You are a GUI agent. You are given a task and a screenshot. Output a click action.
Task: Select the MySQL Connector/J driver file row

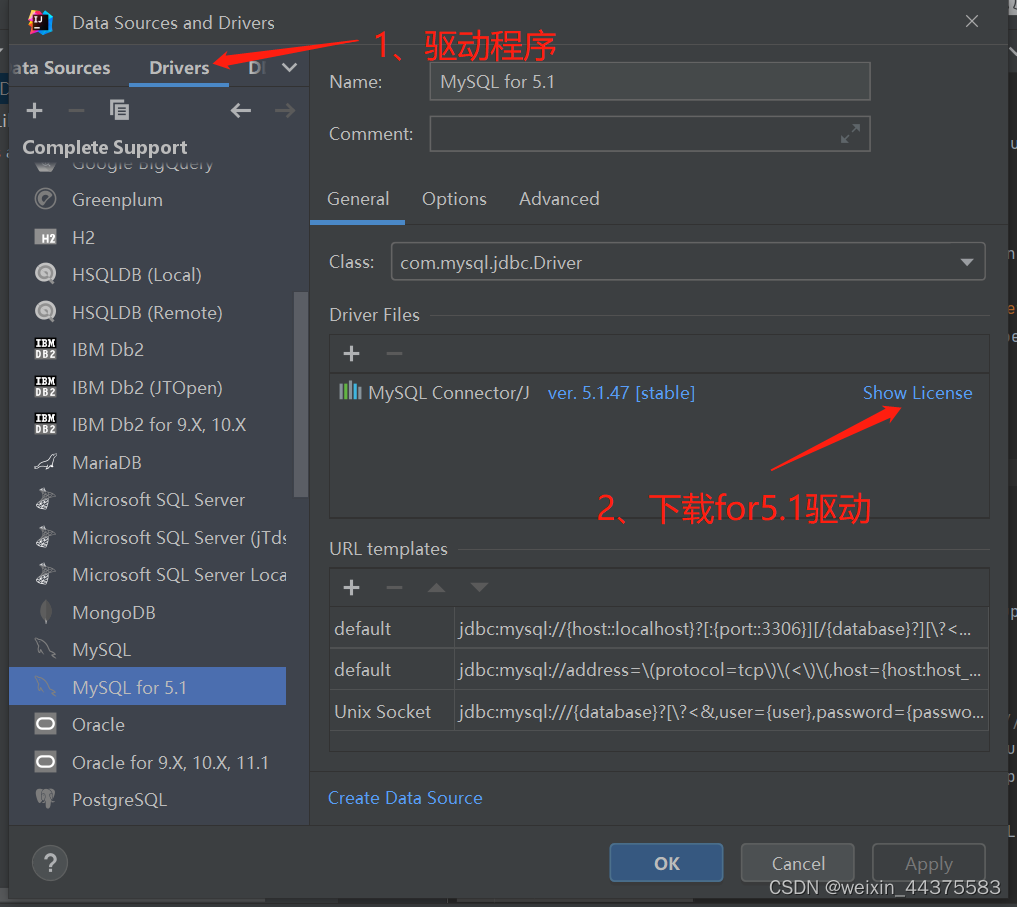[x=659, y=393]
